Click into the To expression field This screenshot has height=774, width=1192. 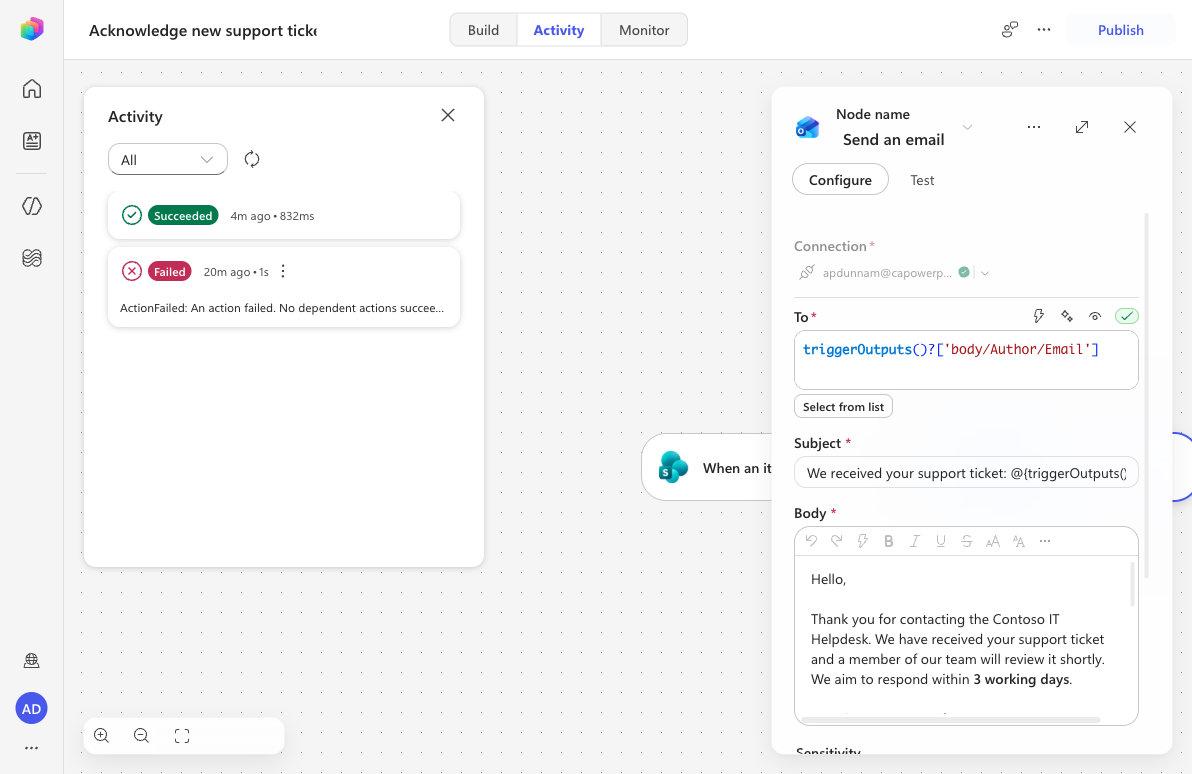coord(965,360)
